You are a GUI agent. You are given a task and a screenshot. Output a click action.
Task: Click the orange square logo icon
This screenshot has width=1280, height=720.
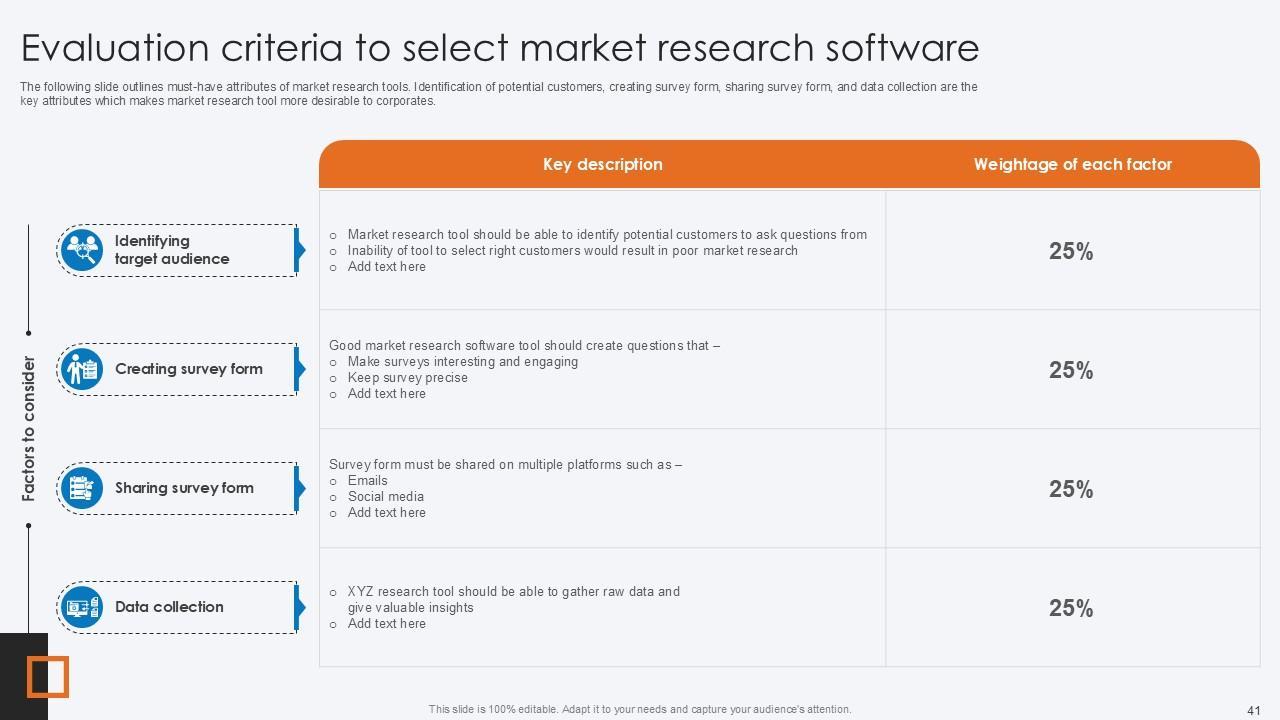47,676
